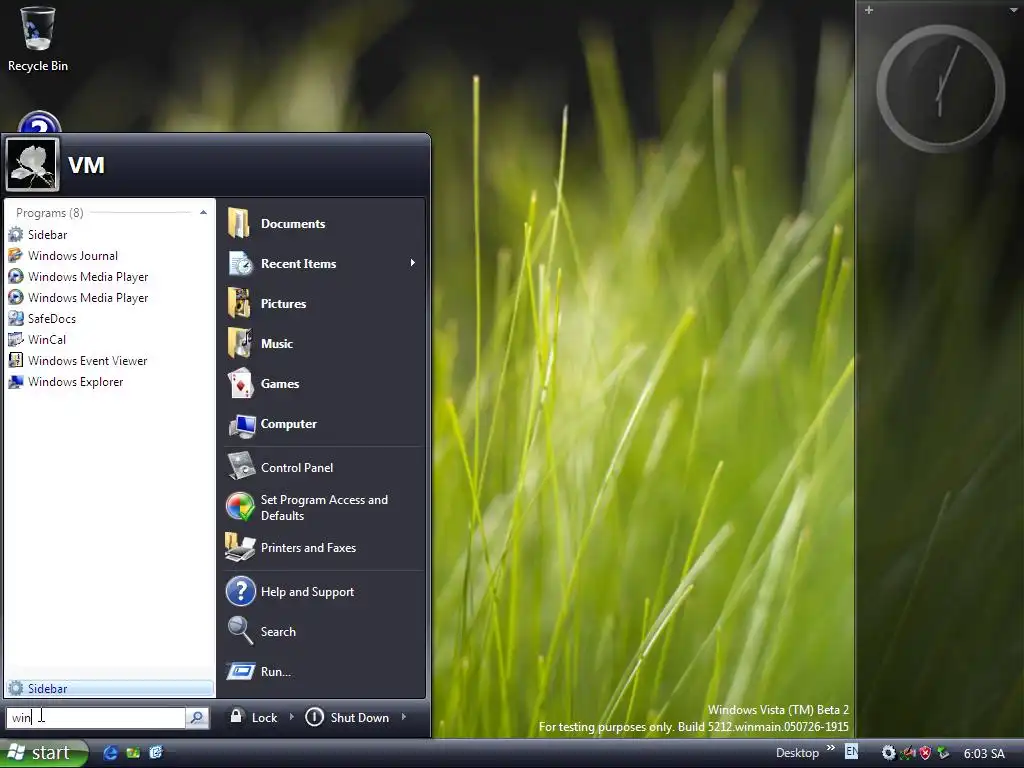Click the middle Quick Launch icon

[x=133, y=753]
